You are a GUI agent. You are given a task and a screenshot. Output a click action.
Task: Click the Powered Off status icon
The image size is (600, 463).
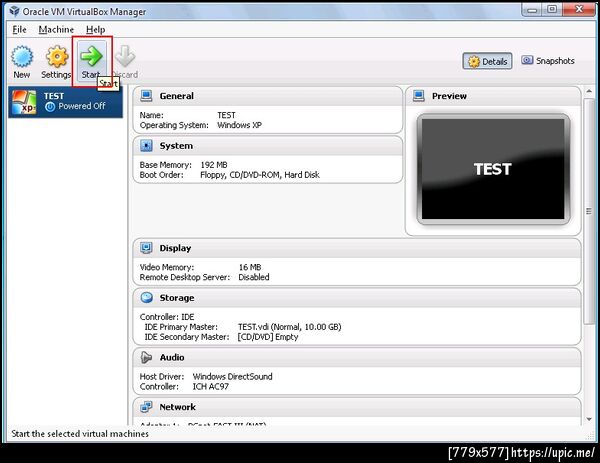coord(50,107)
